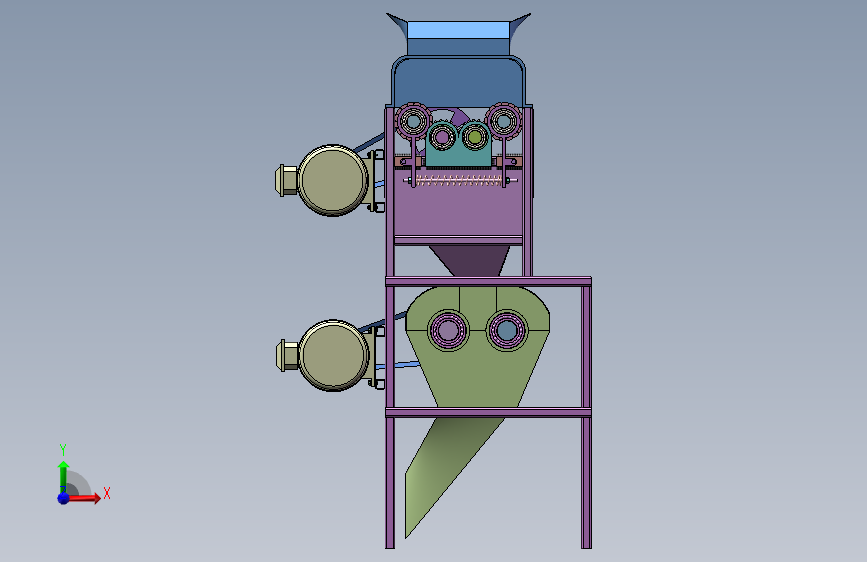Screen dimensions: 867x562
Task: Select left bearing ring on green housing
Action: point(448,330)
